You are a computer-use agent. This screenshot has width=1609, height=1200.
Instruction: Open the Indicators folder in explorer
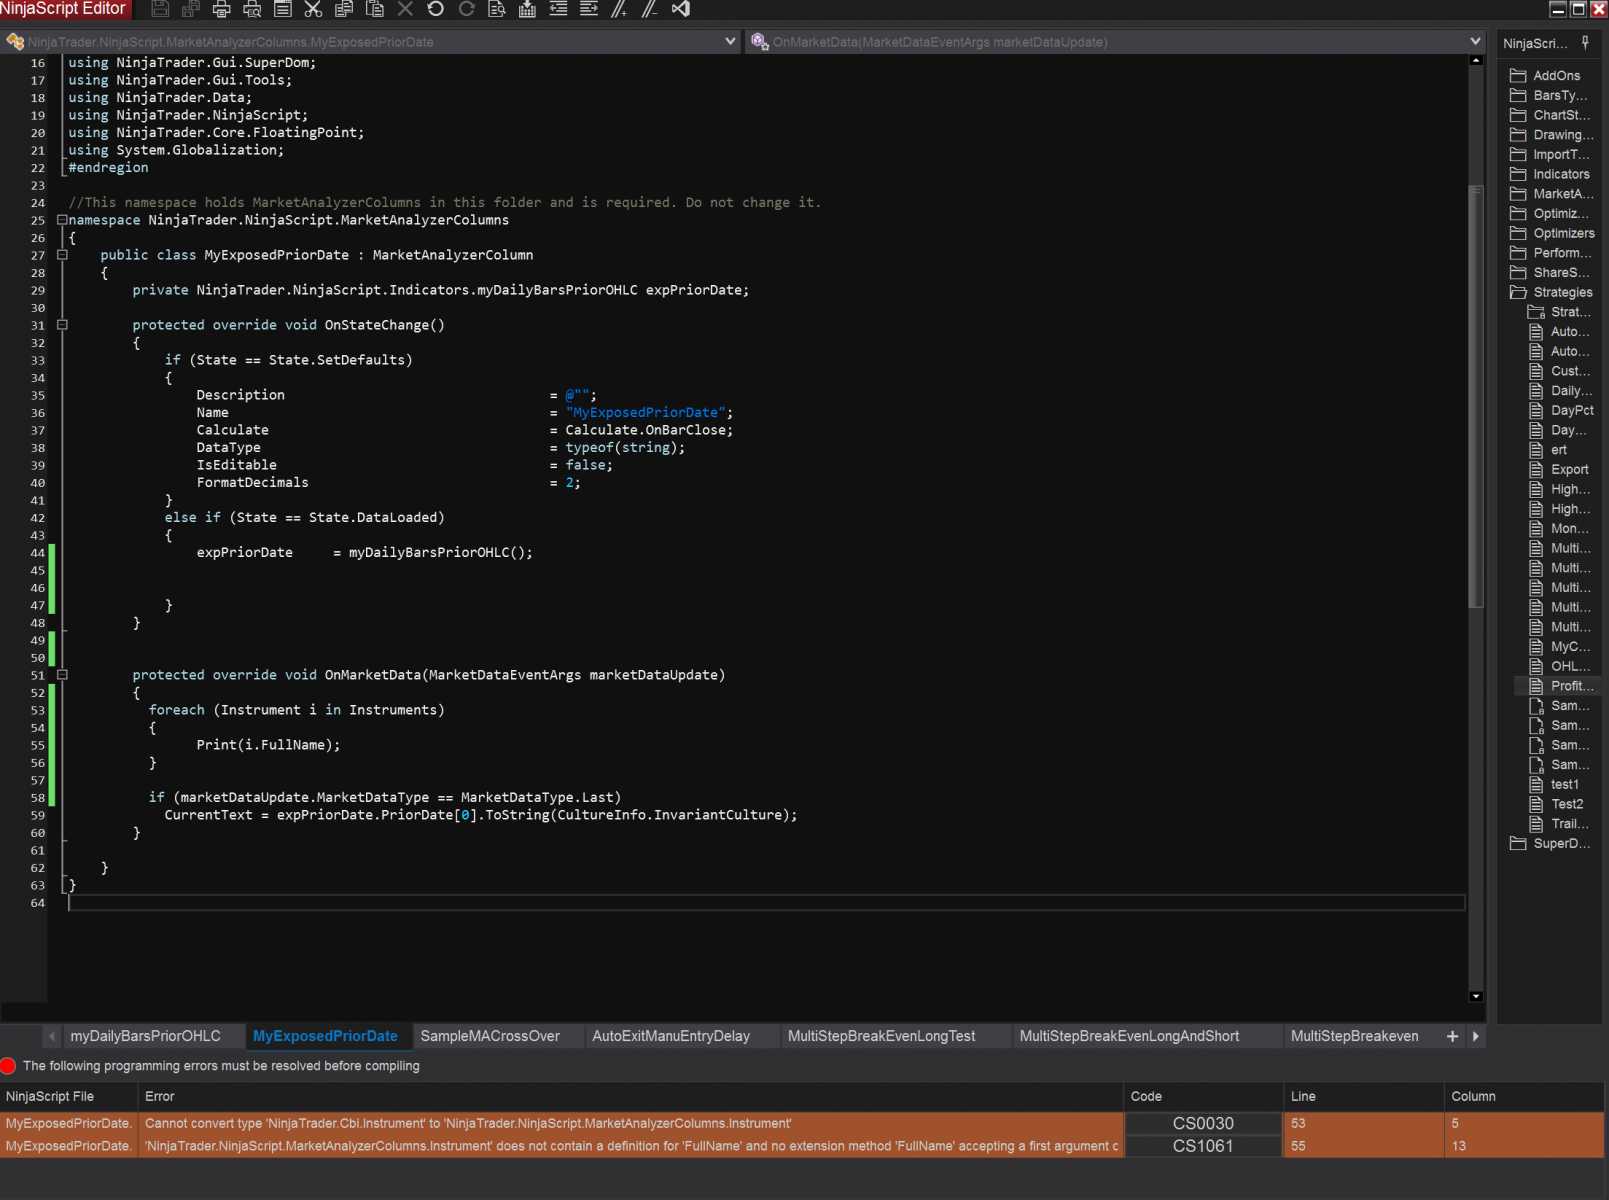click(x=1560, y=174)
